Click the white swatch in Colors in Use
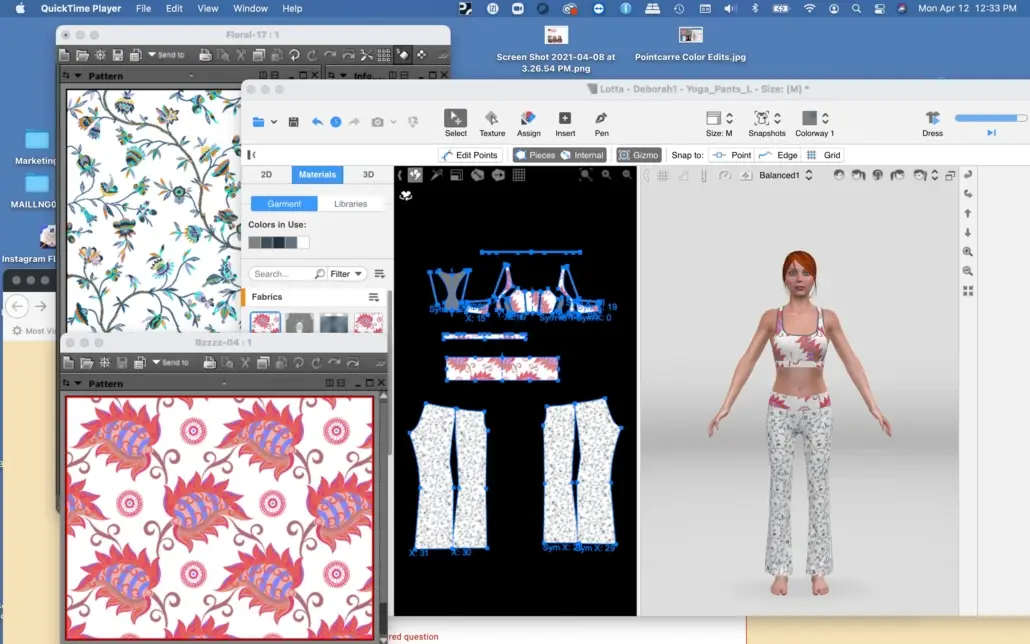 tap(303, 242)
